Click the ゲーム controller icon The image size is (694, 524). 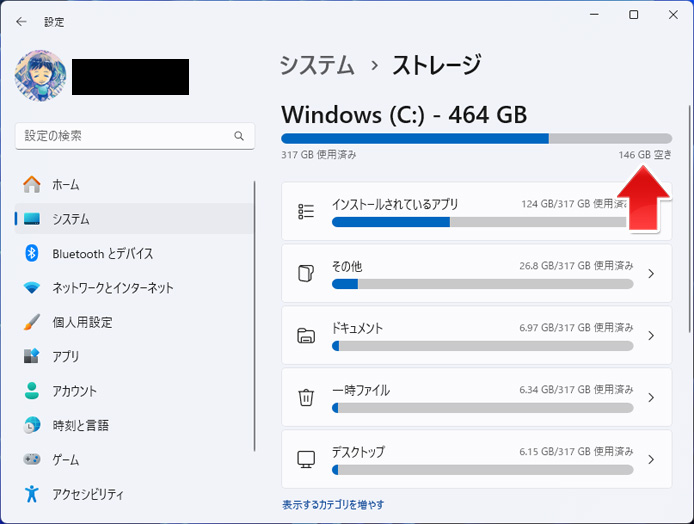click(31, 459)
